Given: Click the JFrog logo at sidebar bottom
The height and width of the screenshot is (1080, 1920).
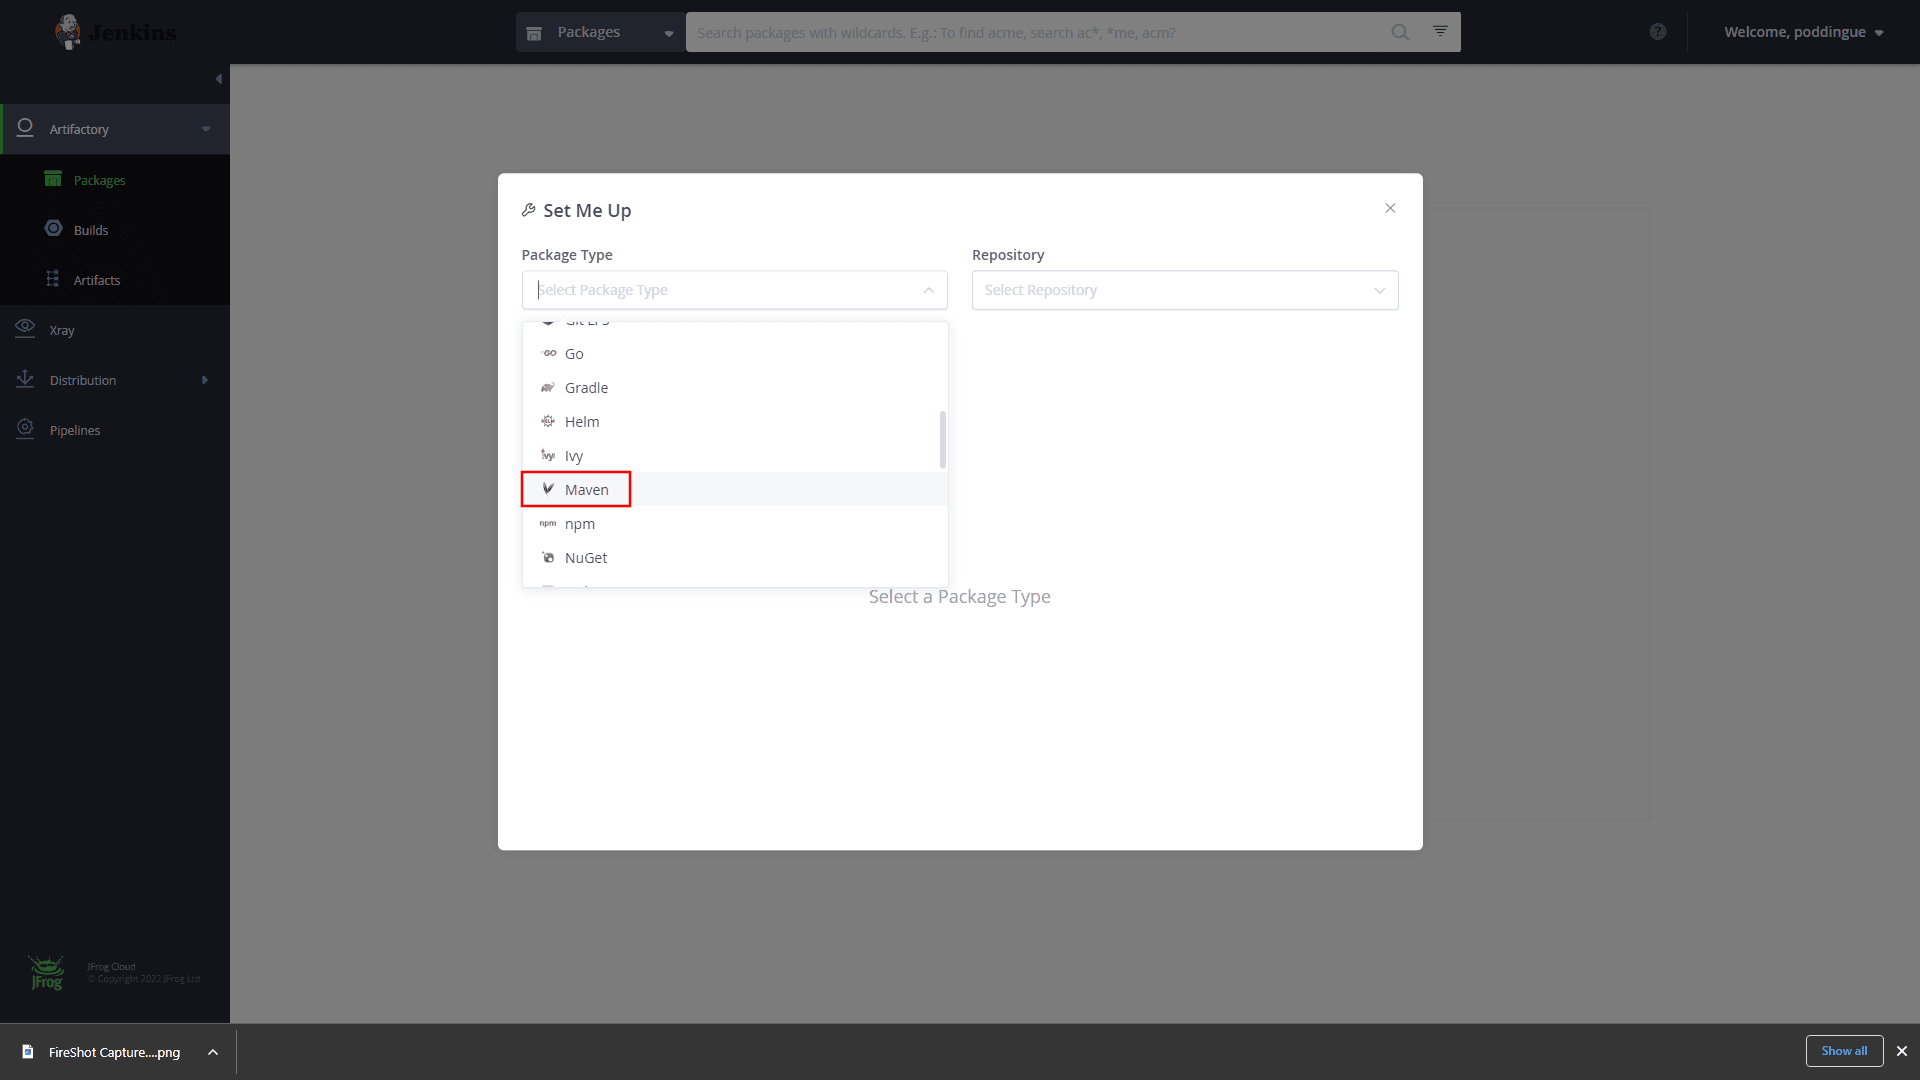Looking at the screenshot, I should click(x=46, y=973).
